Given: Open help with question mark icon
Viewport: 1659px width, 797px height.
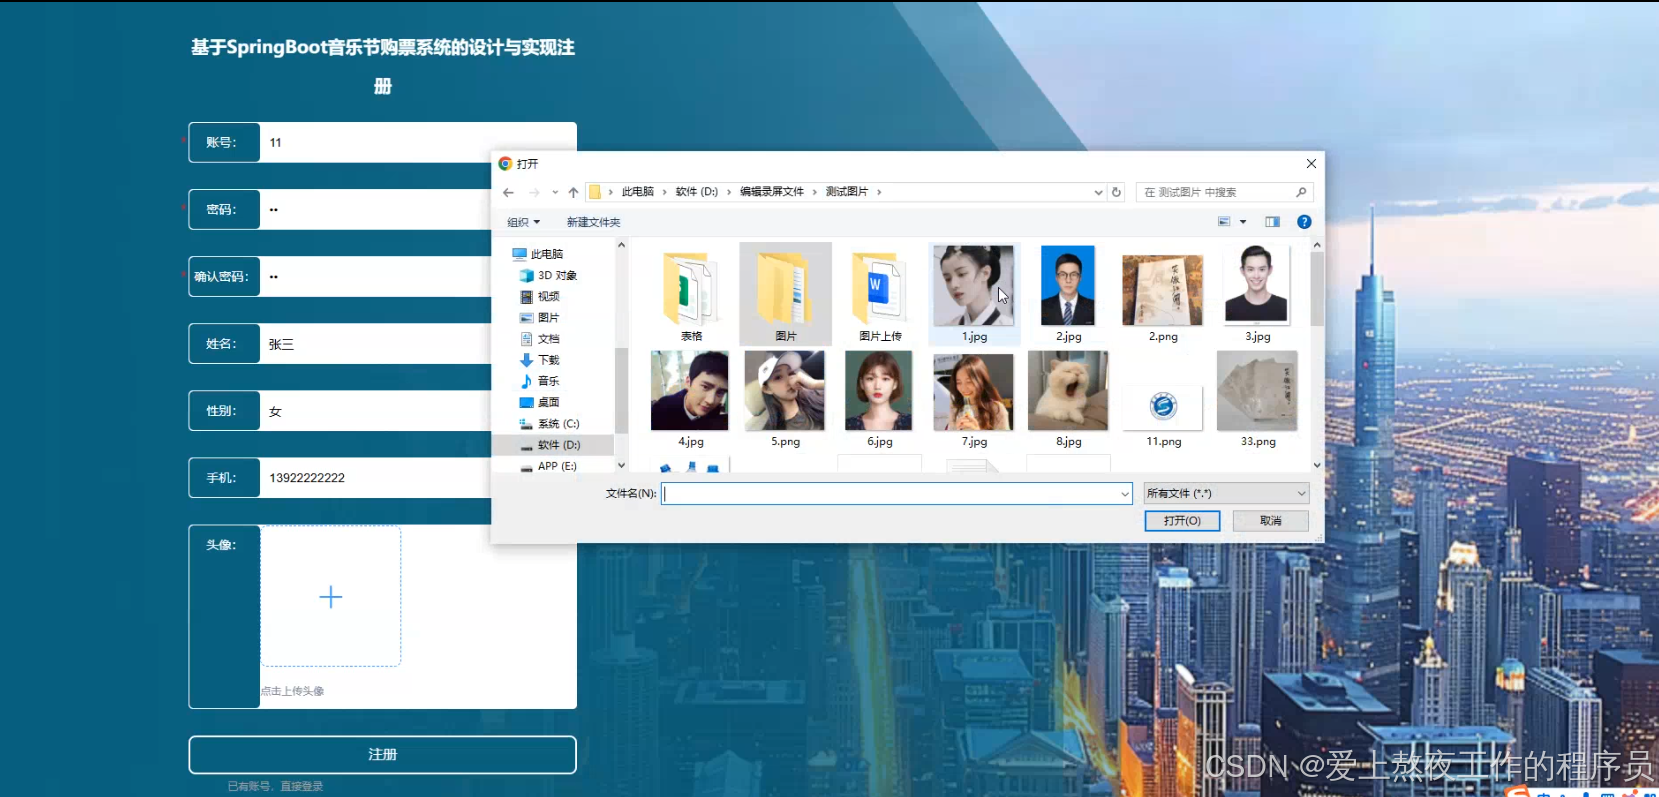Looking at the screenshot, I should [1304, 222].
